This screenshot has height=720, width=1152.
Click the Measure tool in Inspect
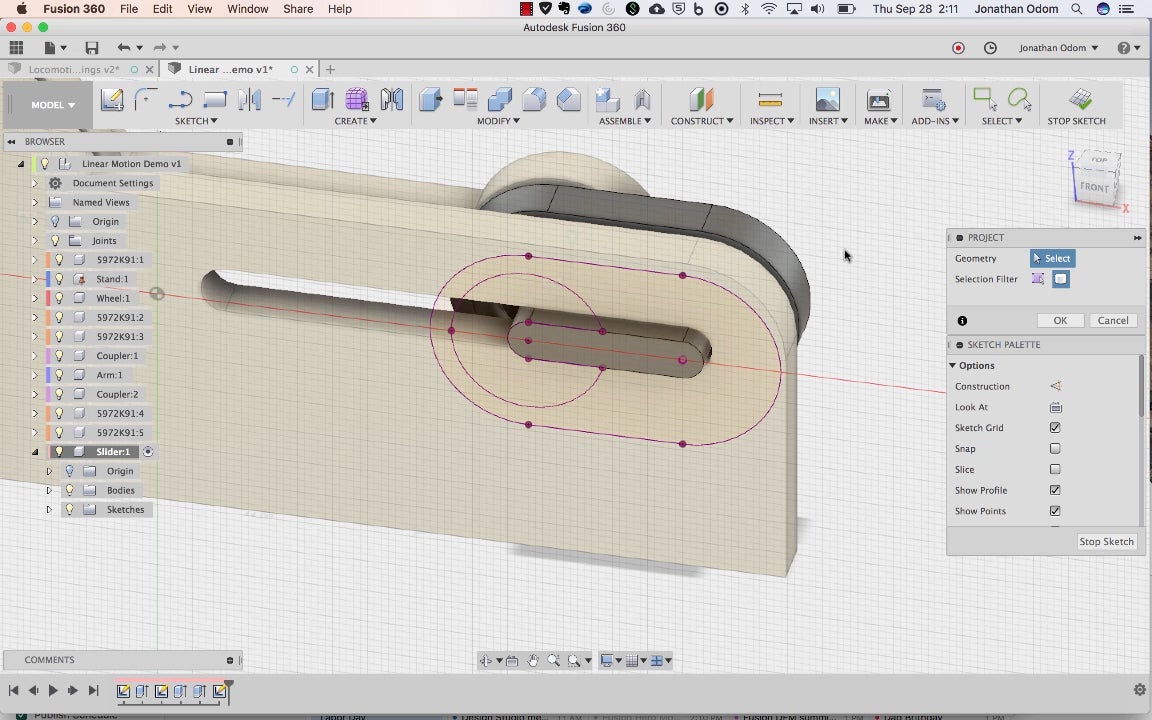770,100
